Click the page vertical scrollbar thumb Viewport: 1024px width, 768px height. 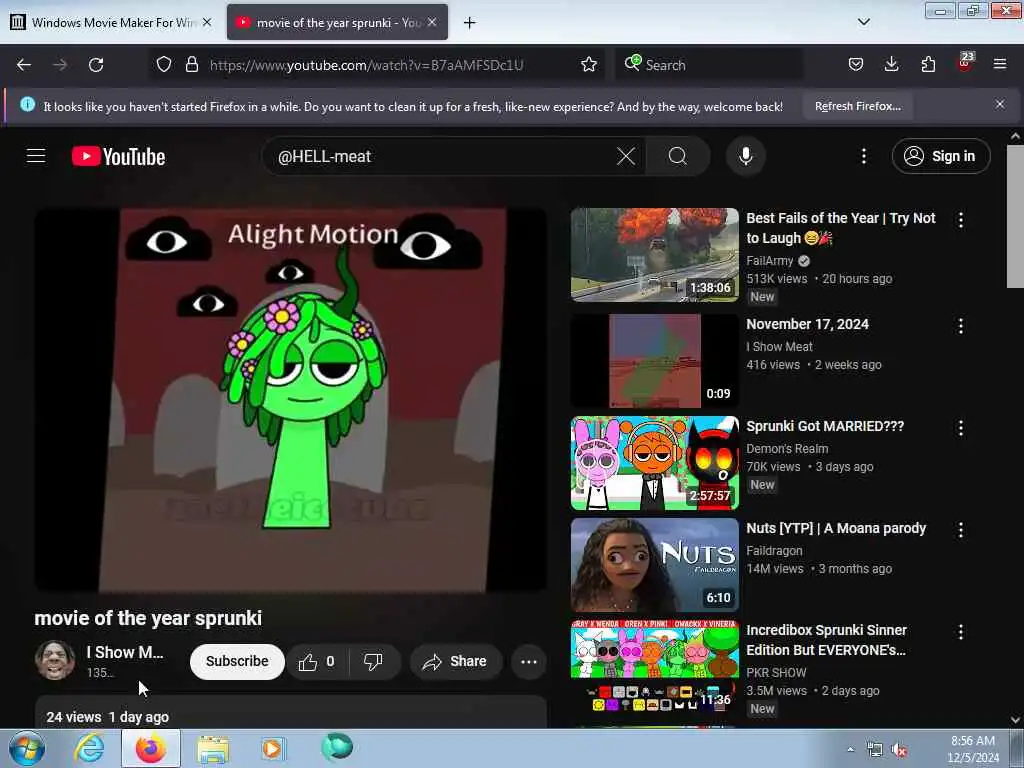[x=1015, y=216]
